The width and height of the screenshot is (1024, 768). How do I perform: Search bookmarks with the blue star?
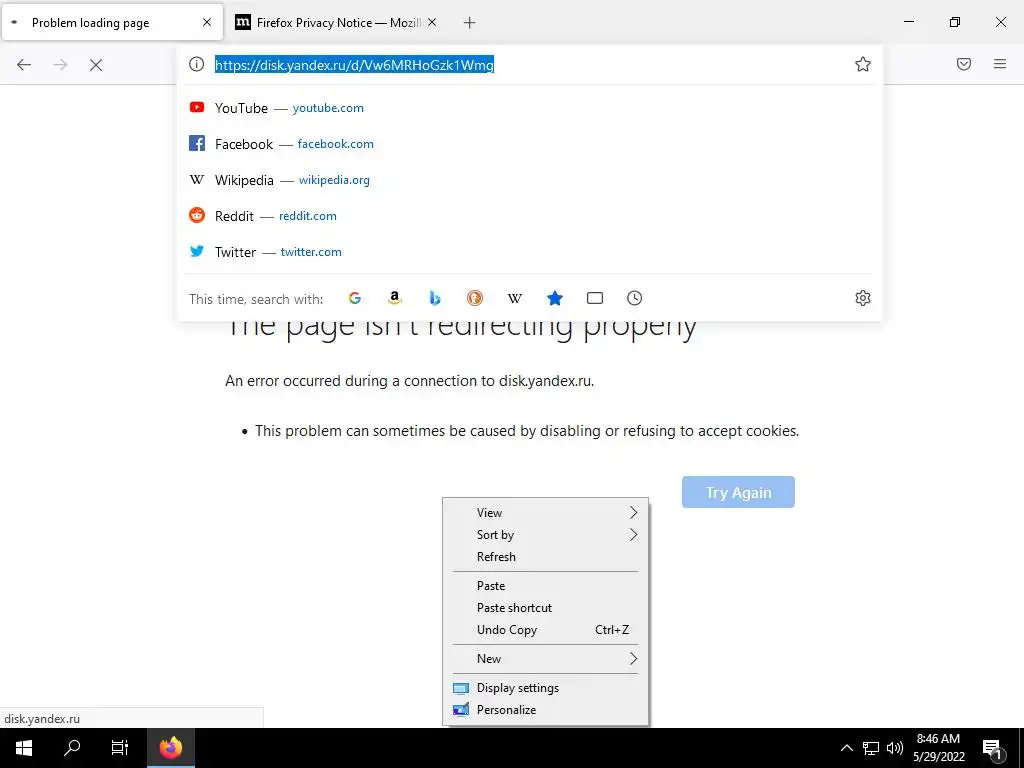click(x=554, y=298)
